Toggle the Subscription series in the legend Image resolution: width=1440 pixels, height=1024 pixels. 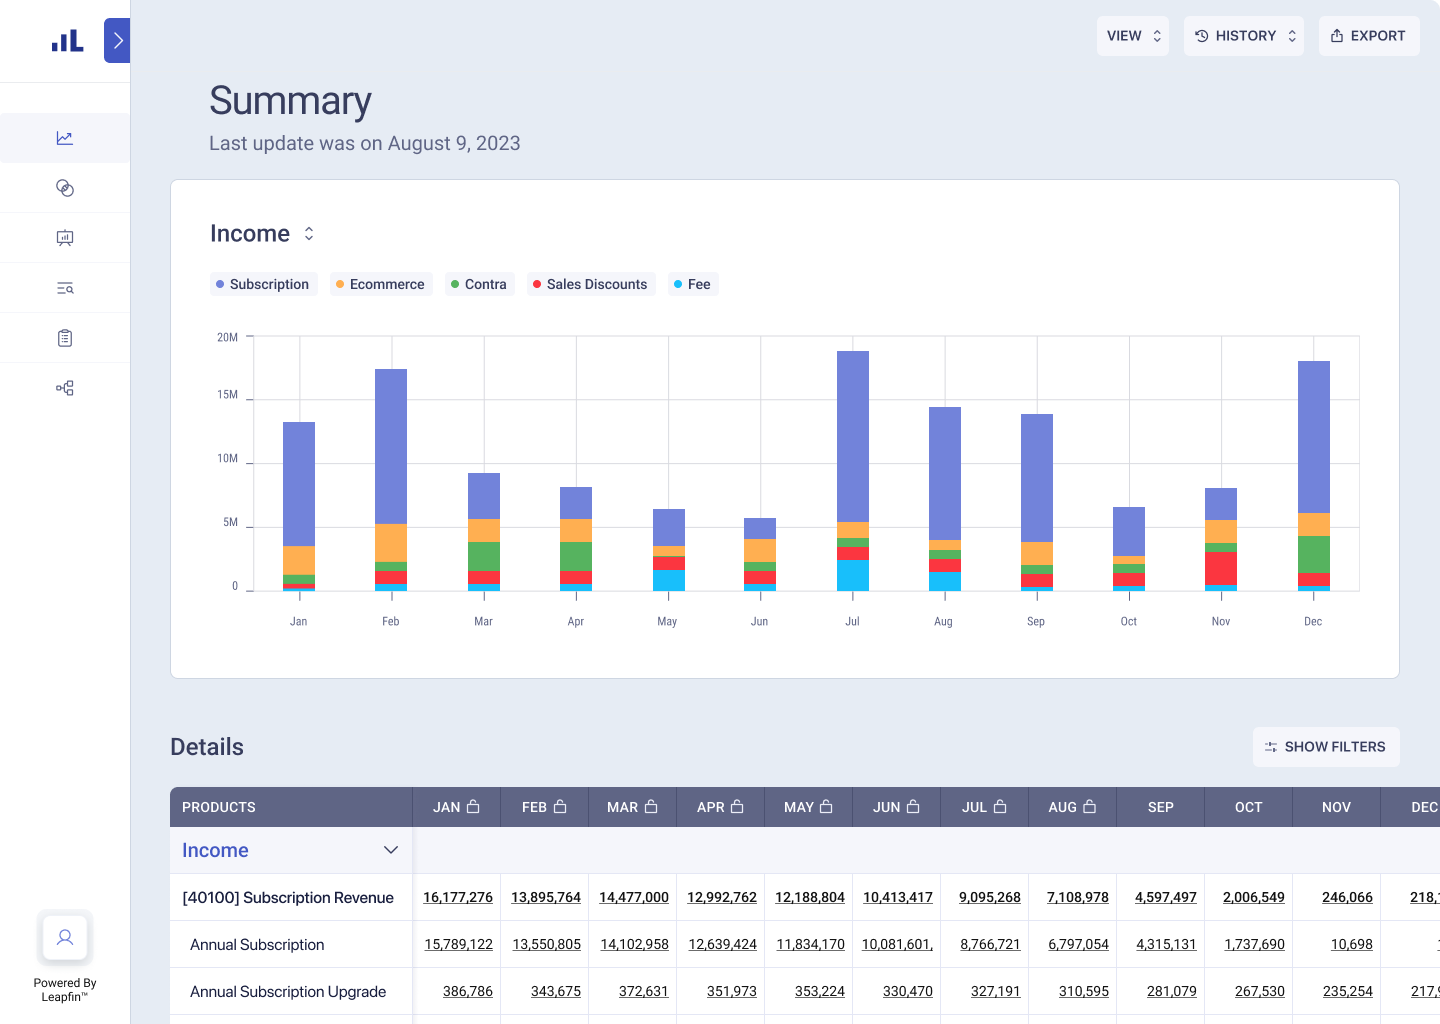pos(263,284)
